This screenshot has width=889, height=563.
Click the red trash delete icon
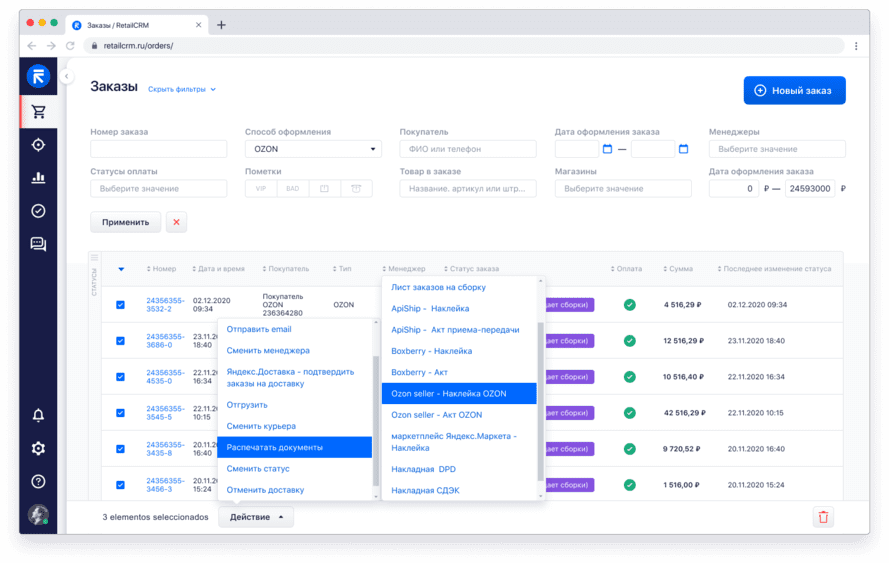coord(823,517)
